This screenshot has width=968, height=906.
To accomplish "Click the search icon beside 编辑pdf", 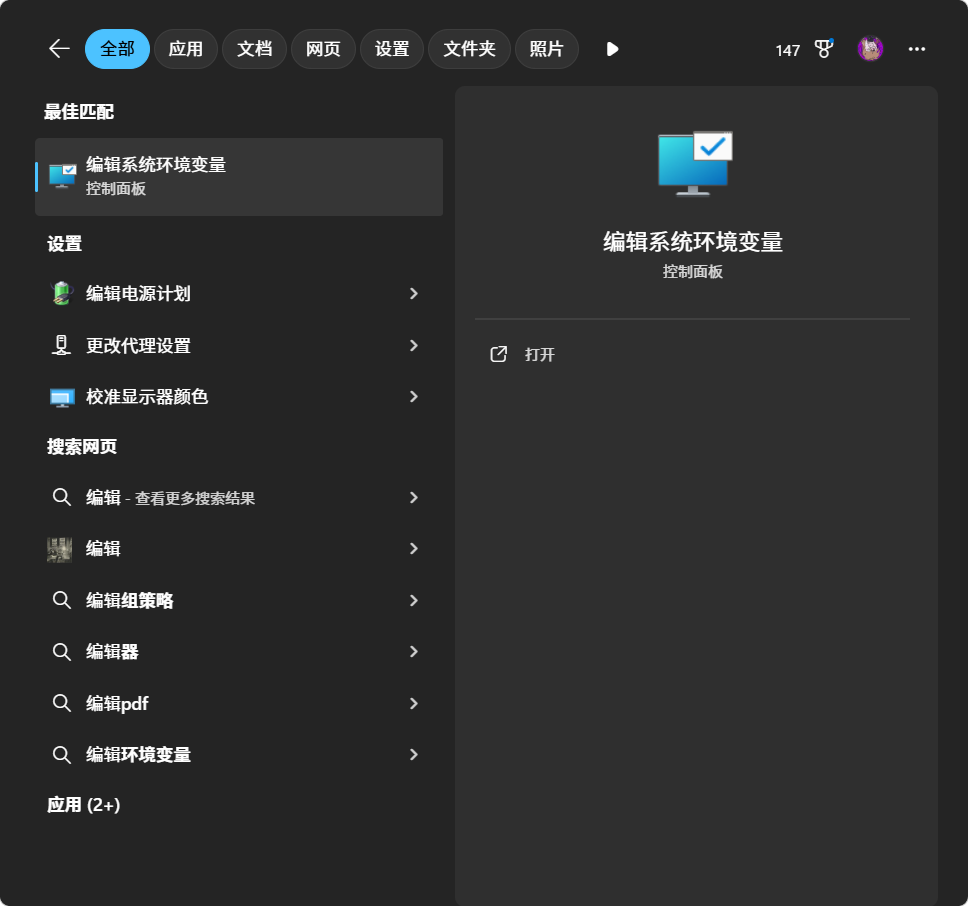I will pyautogui.click(x=61, y=703).
